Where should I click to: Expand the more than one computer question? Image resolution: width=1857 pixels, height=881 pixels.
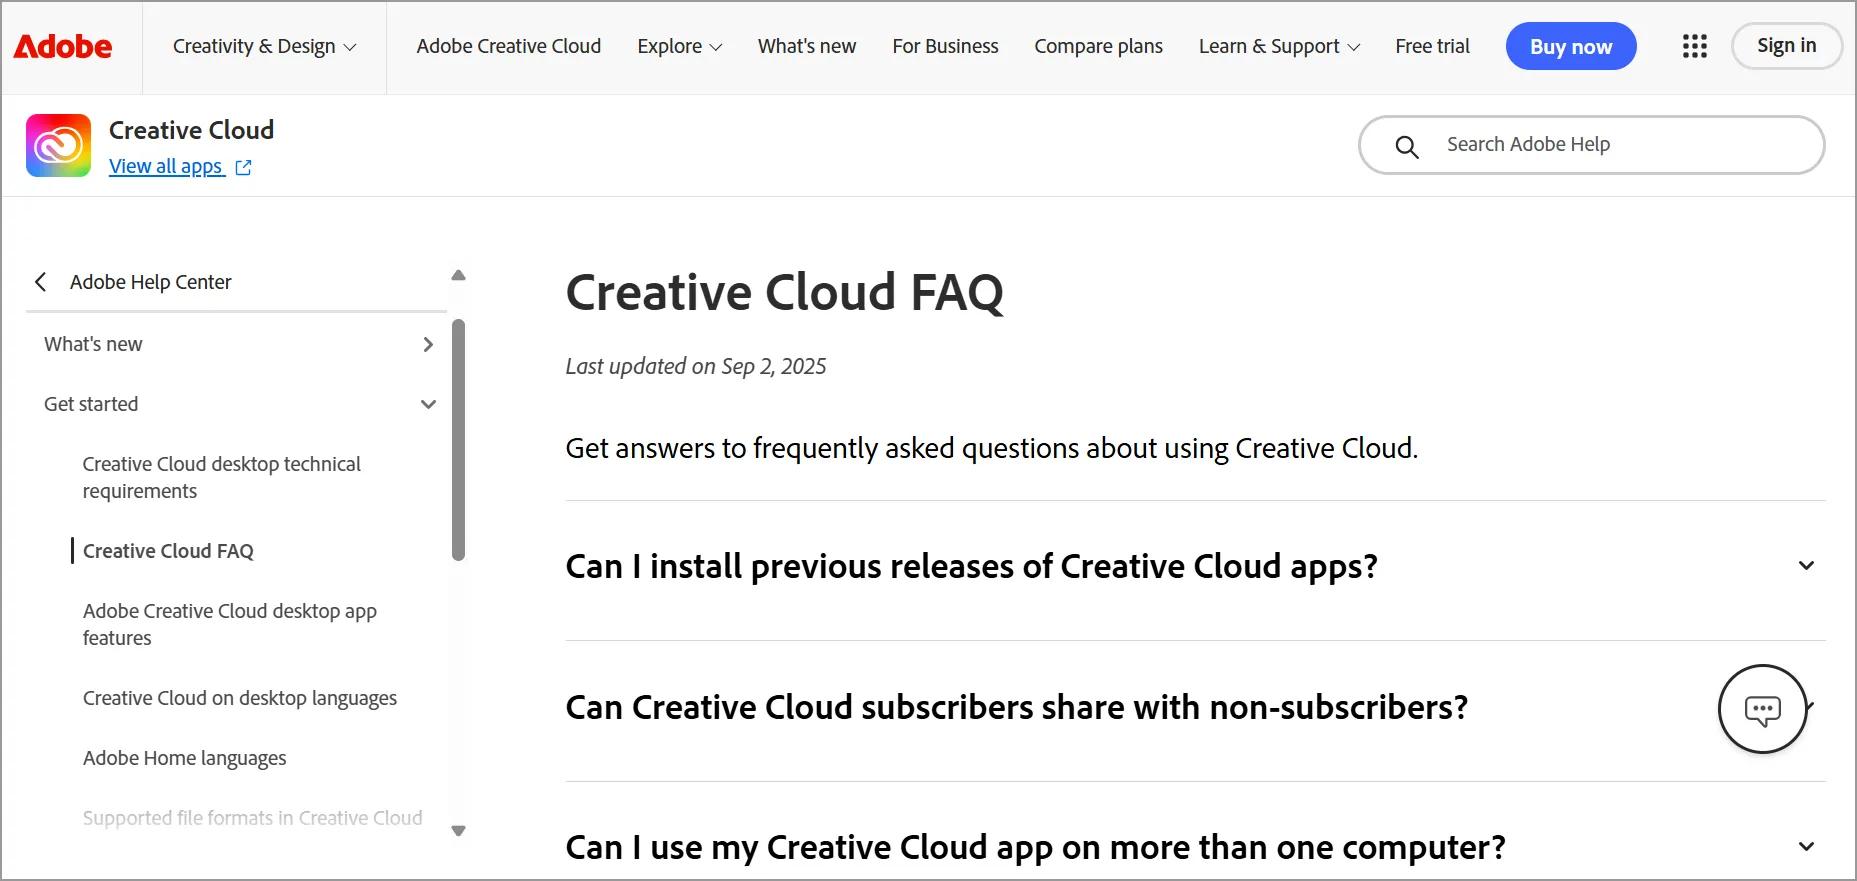[1195, 847]
